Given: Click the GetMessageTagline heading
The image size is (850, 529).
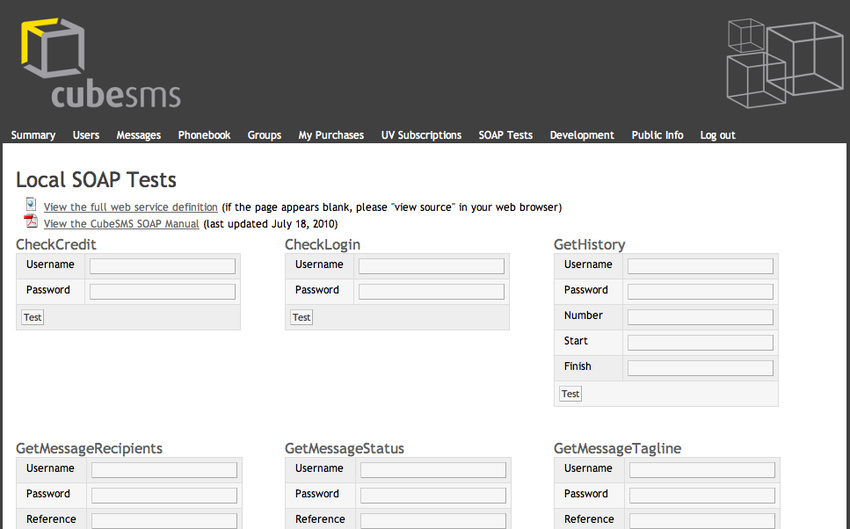Looking at the screenshot, I should coord(617,448).
